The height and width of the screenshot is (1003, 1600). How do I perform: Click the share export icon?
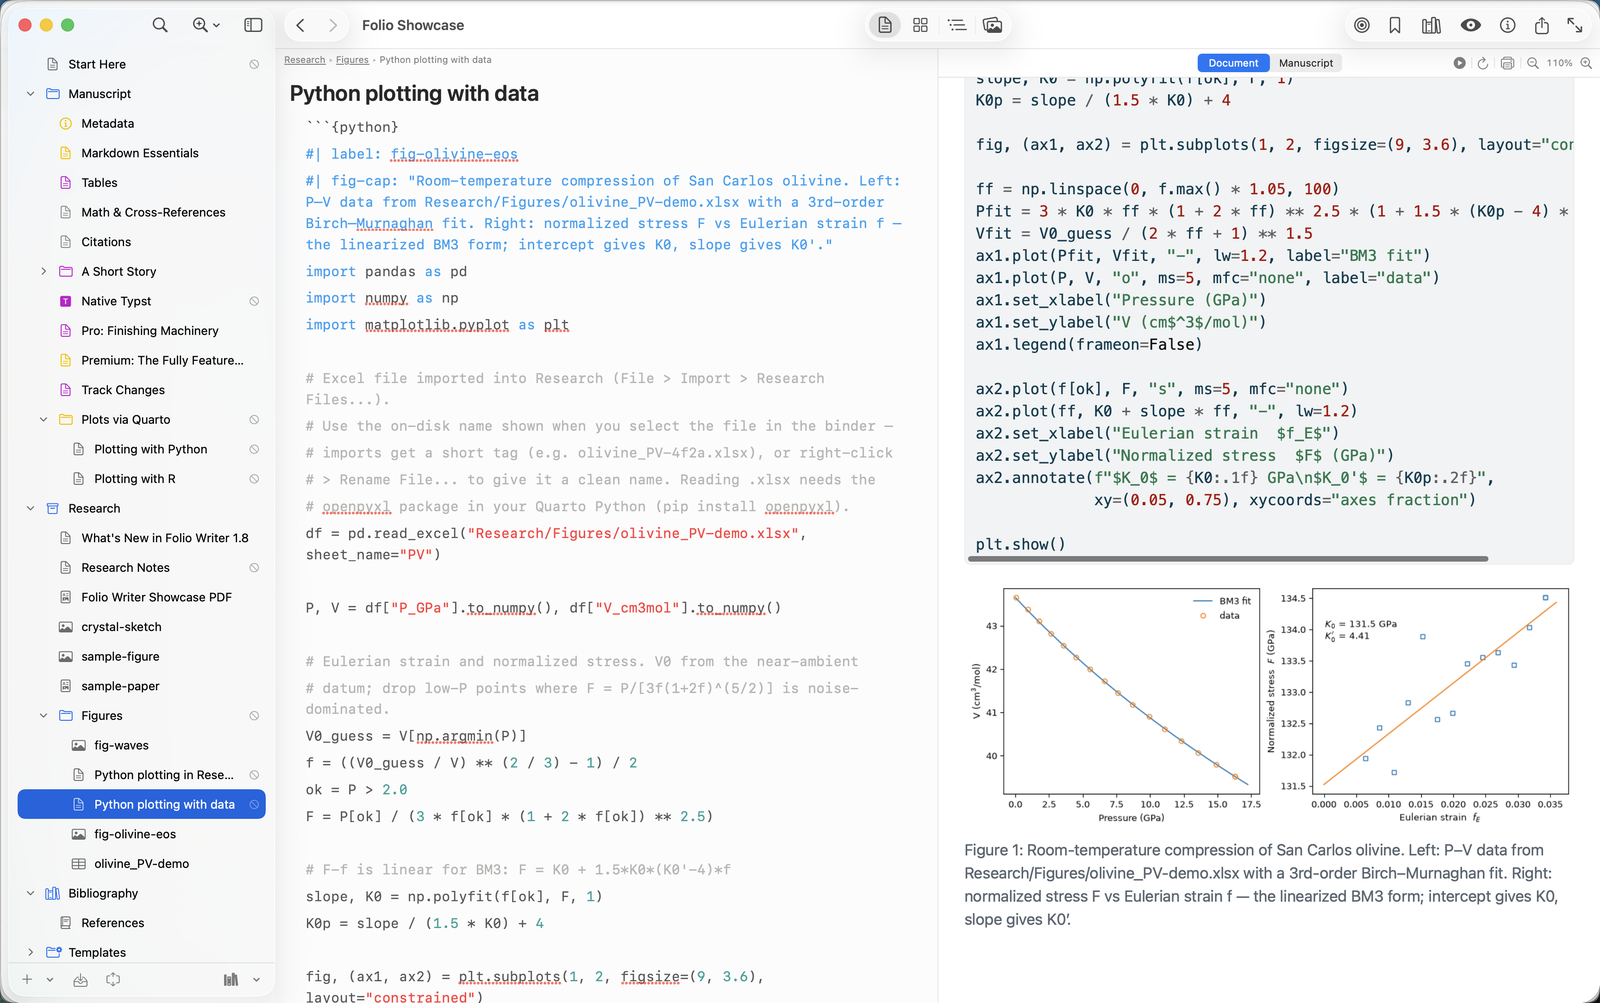pyautogui.click(x=1542, y=25)
